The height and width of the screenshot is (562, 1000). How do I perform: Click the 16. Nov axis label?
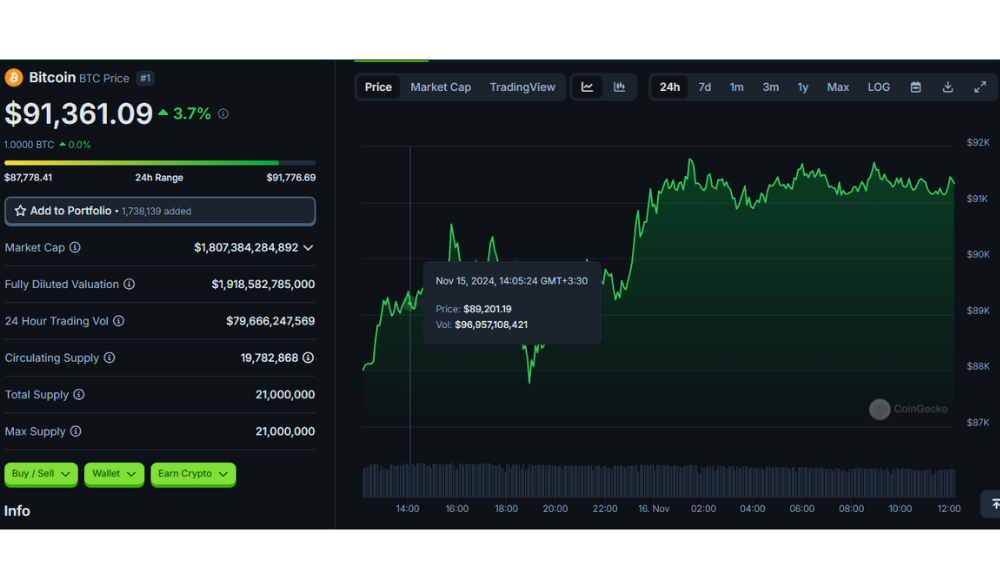[654, 508]
